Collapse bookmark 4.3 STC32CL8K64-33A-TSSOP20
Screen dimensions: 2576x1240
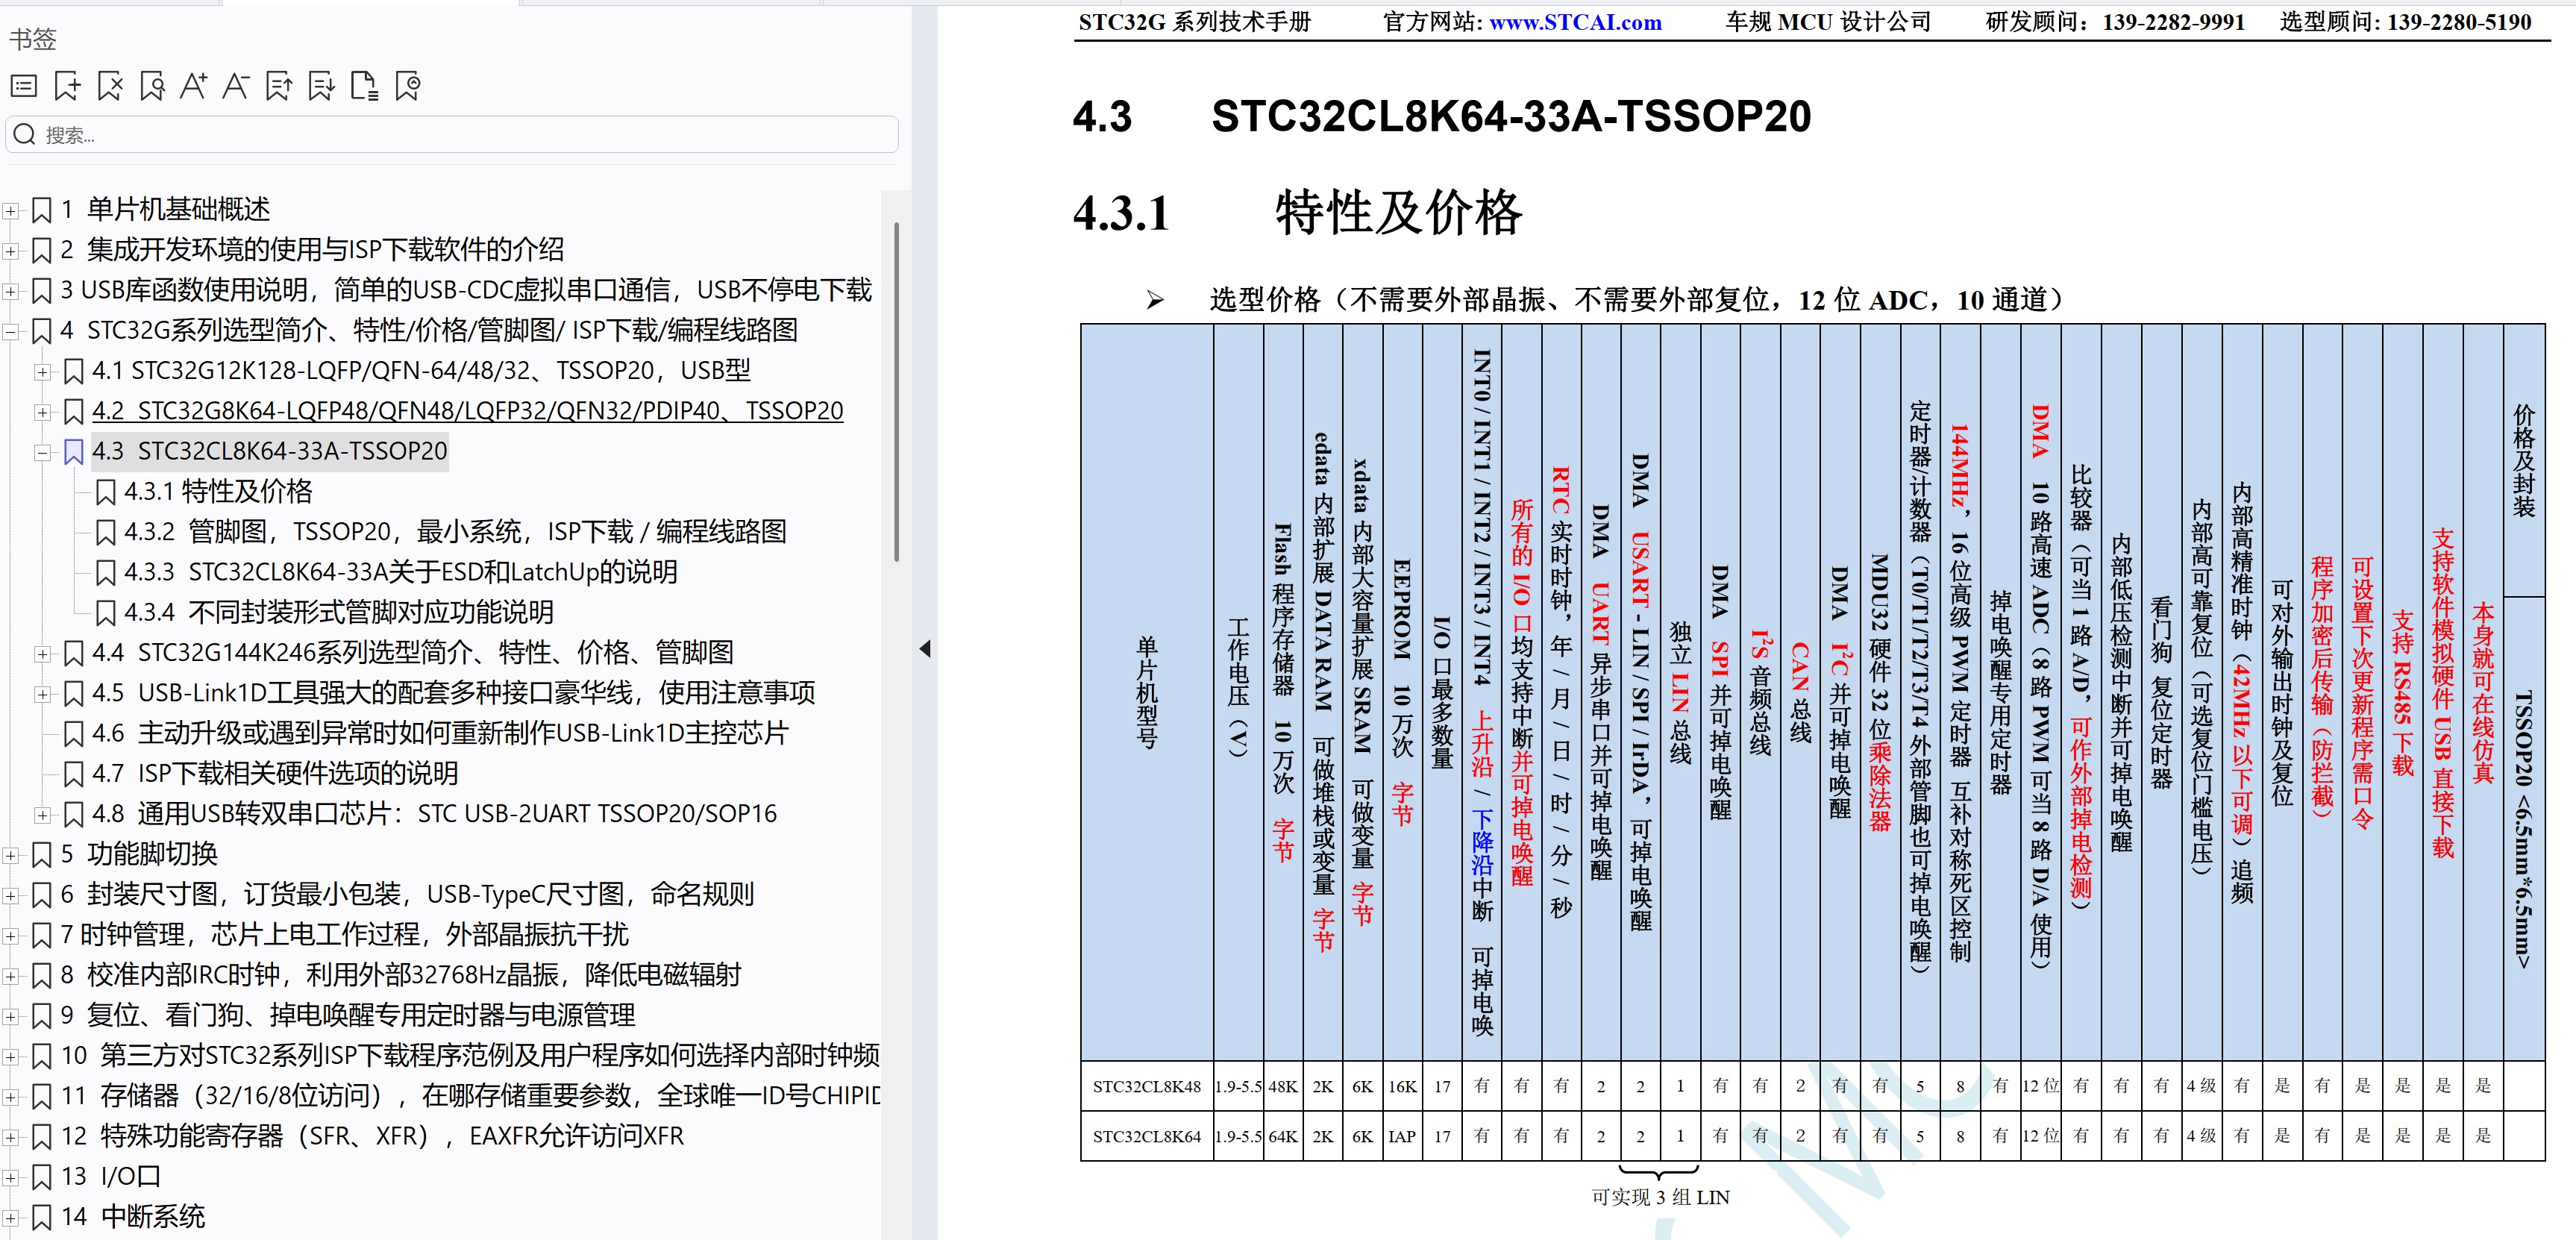point(42,452)
